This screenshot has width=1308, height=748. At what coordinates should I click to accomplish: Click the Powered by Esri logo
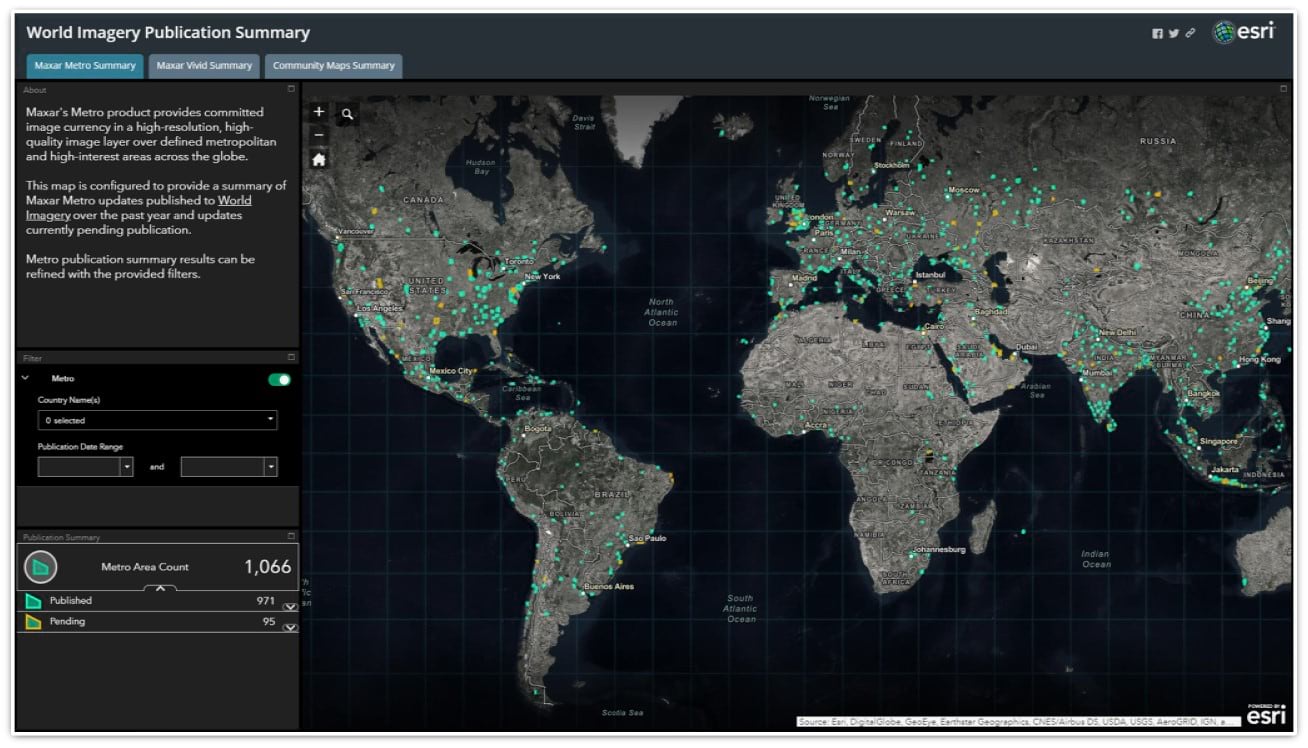(x=1267, y=715)
